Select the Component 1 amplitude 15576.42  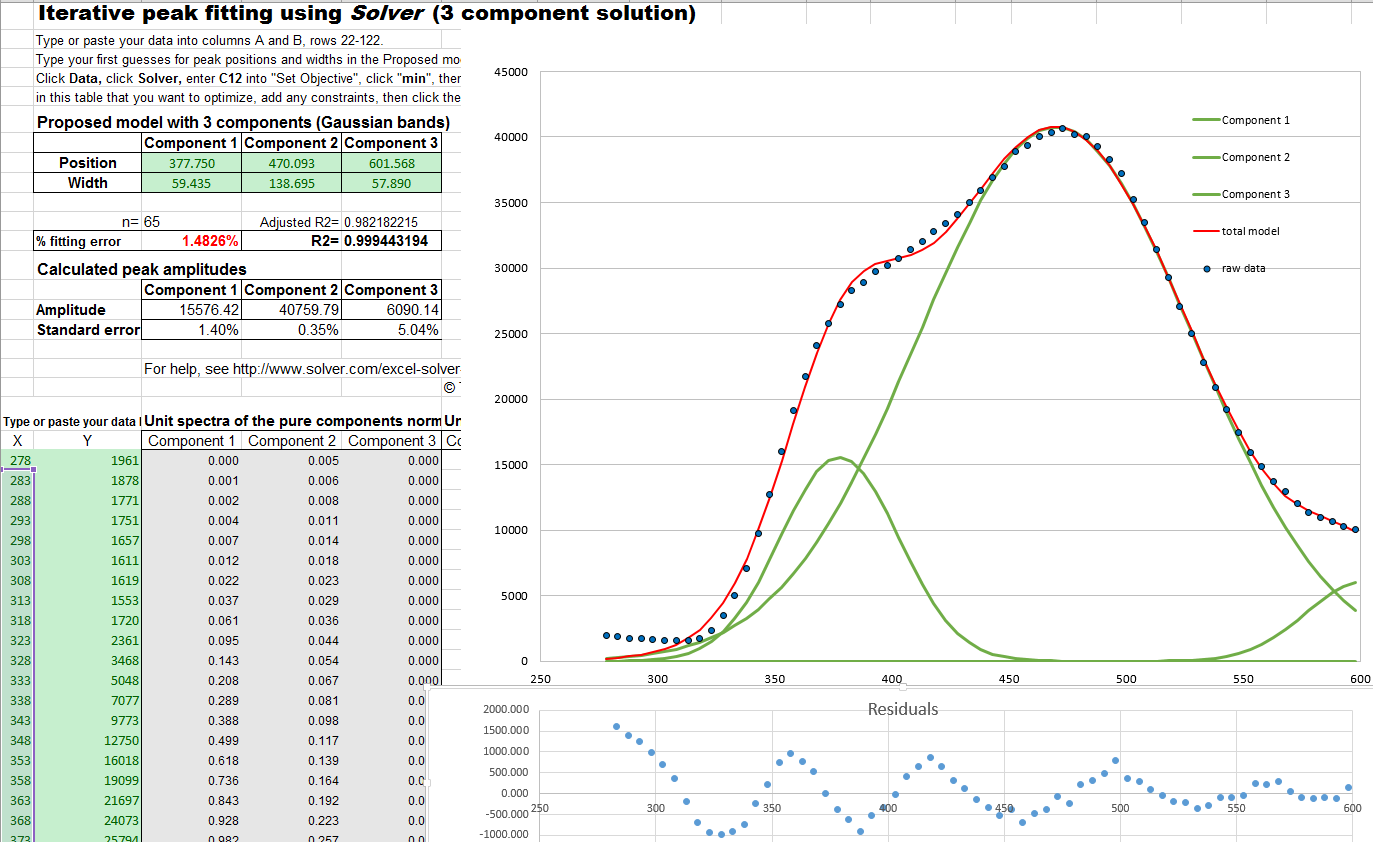(206, 310)
